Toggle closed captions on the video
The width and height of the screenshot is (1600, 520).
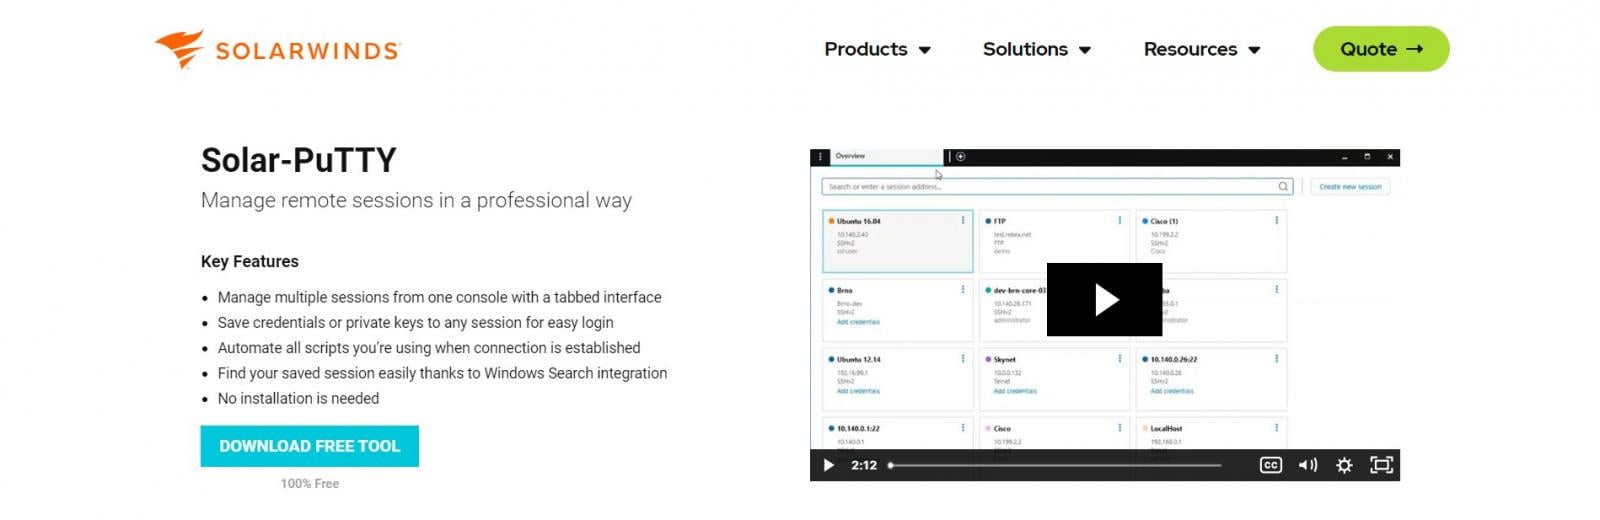point(1271,465)
